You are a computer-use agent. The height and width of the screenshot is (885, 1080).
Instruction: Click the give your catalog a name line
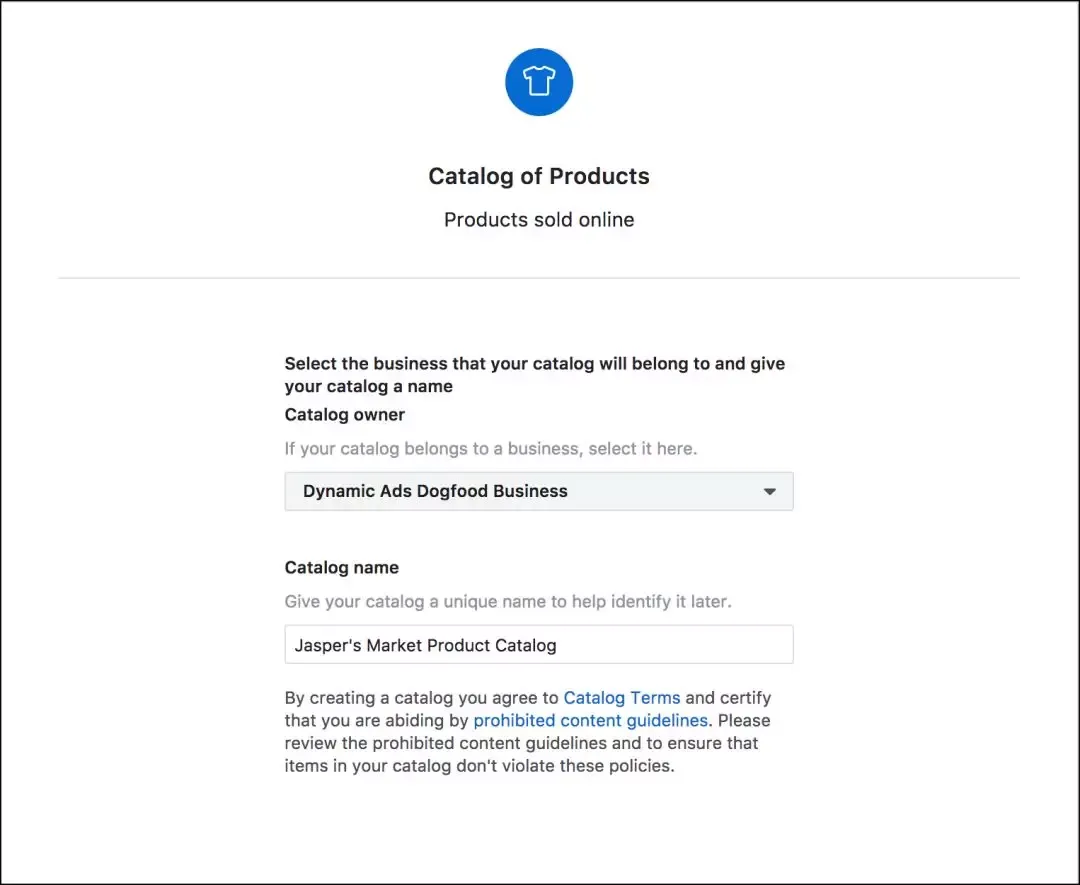[x=368, y=387]
